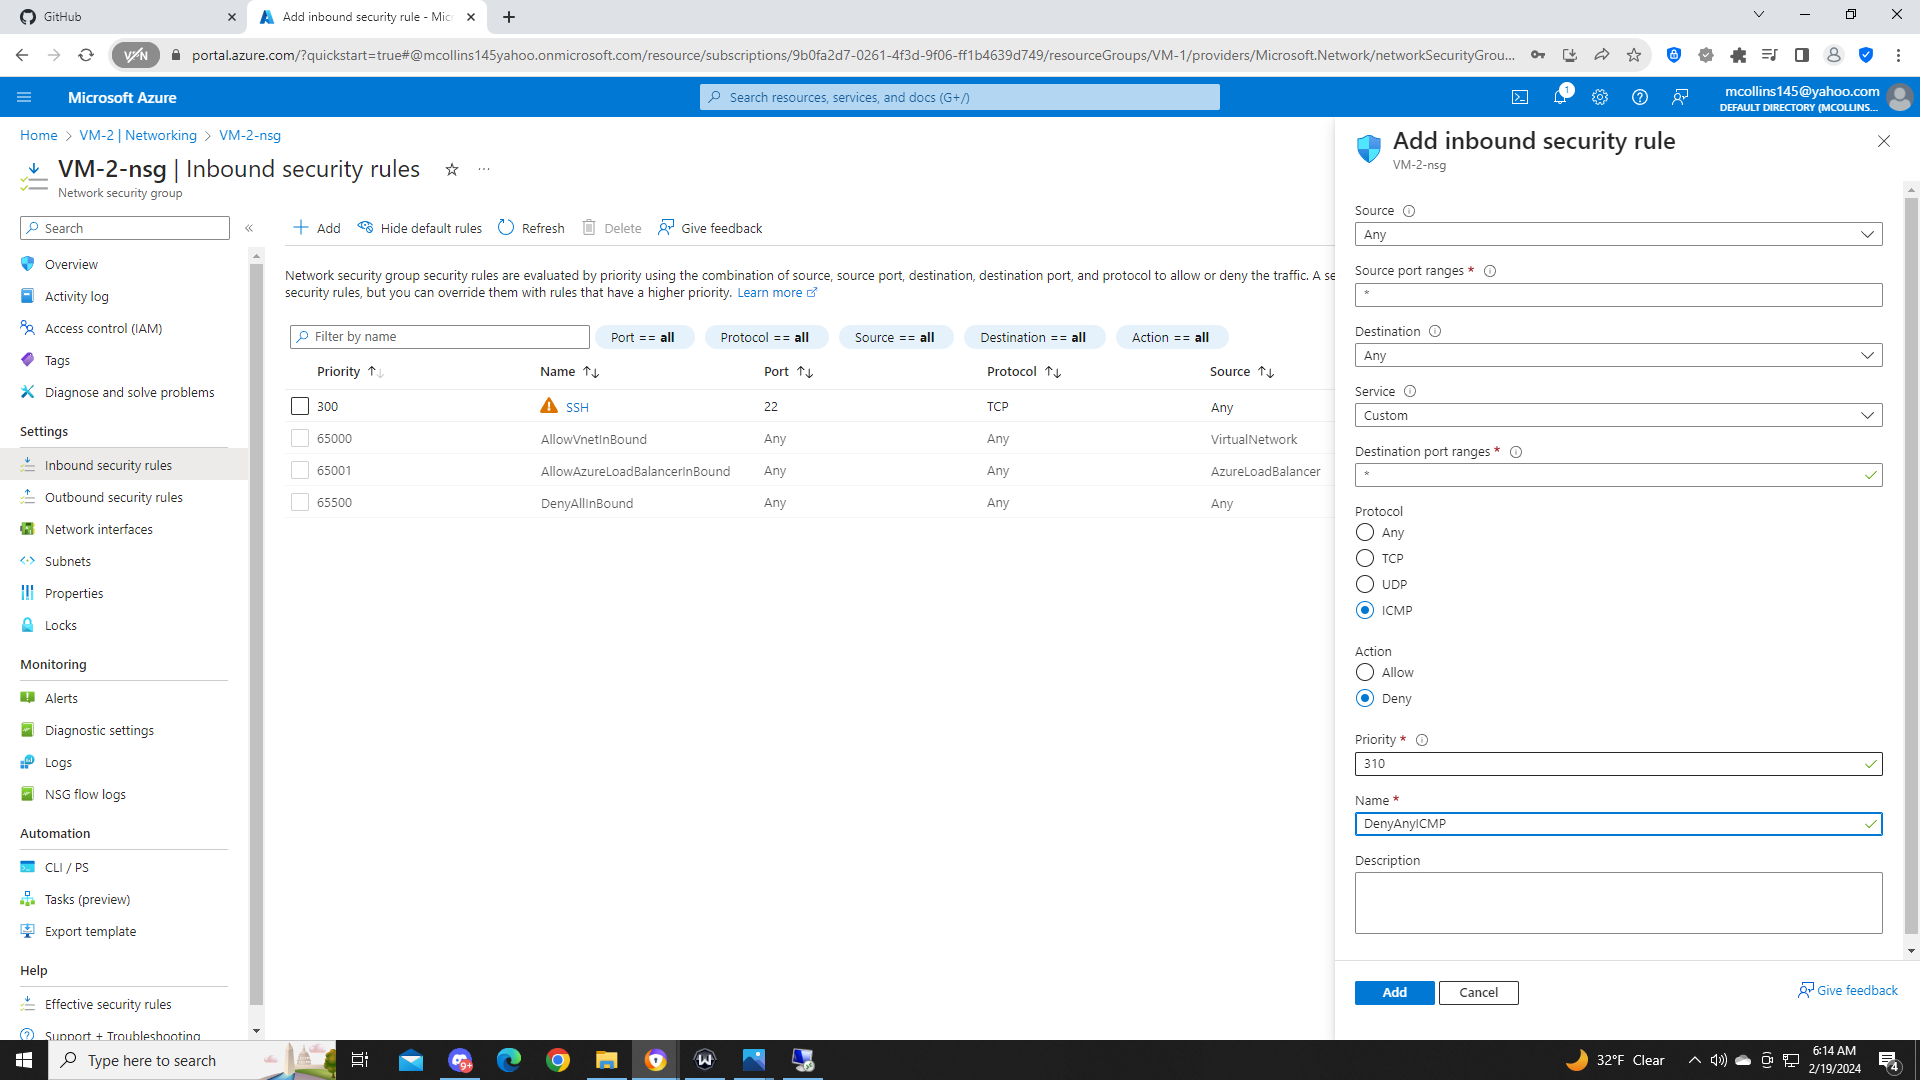Check the SSH rule checkbox
Screen dimensions: 1920x1080
click(300, 406)
